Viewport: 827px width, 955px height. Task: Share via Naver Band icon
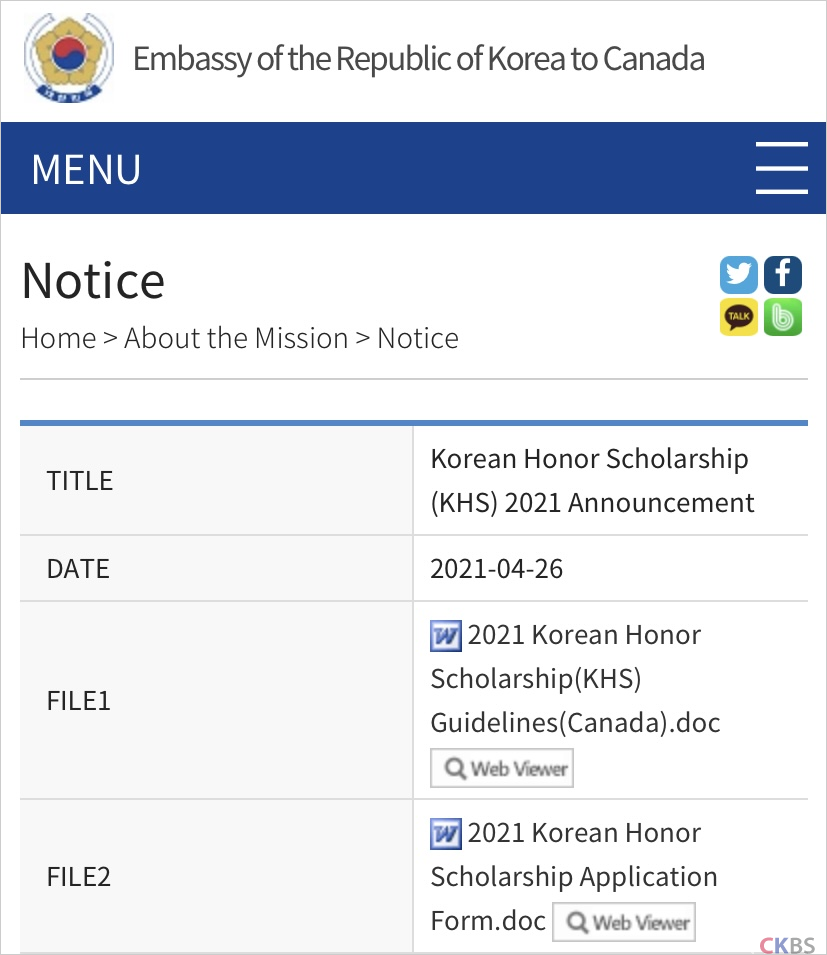pyautogui.click(x=783, y=317)
